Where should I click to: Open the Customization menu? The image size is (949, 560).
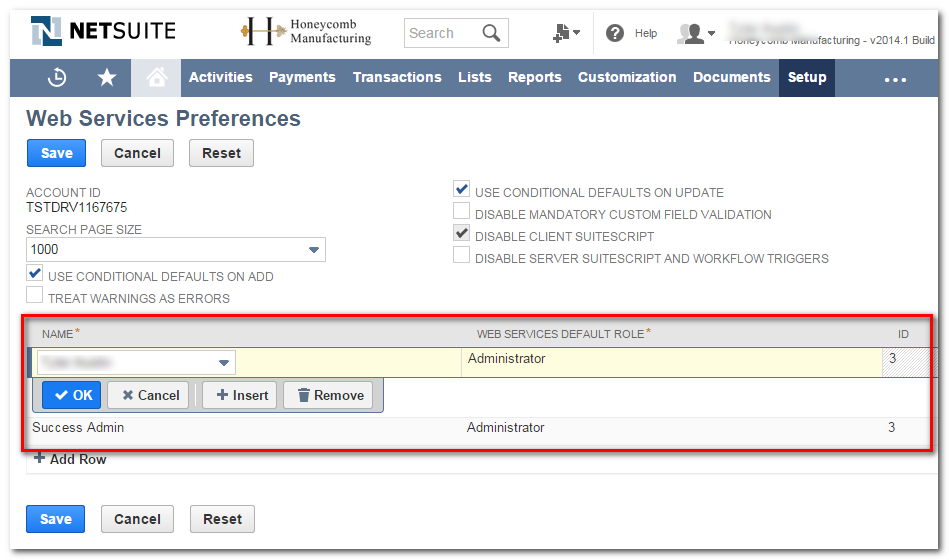tap(627, 77)
